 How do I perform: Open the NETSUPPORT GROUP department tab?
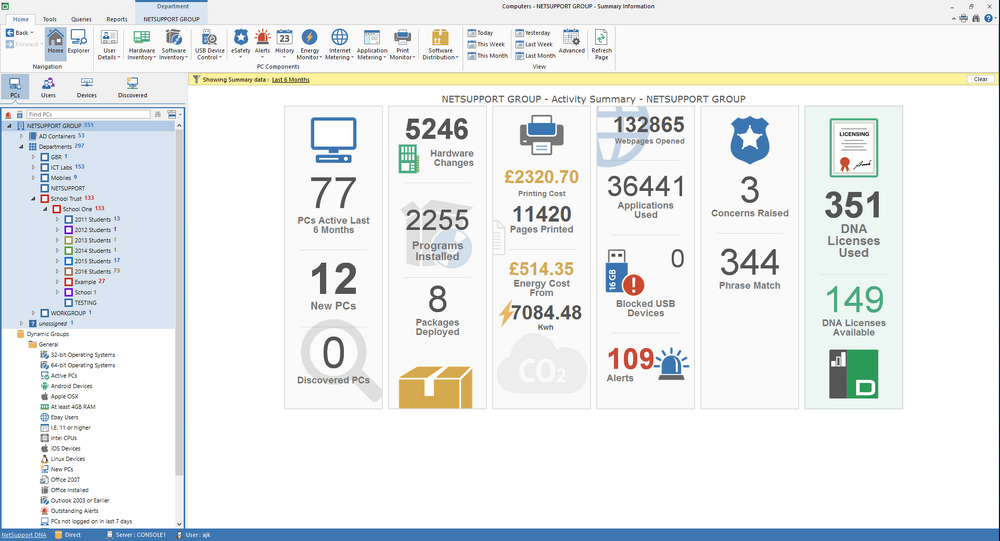tap(171, 19)
